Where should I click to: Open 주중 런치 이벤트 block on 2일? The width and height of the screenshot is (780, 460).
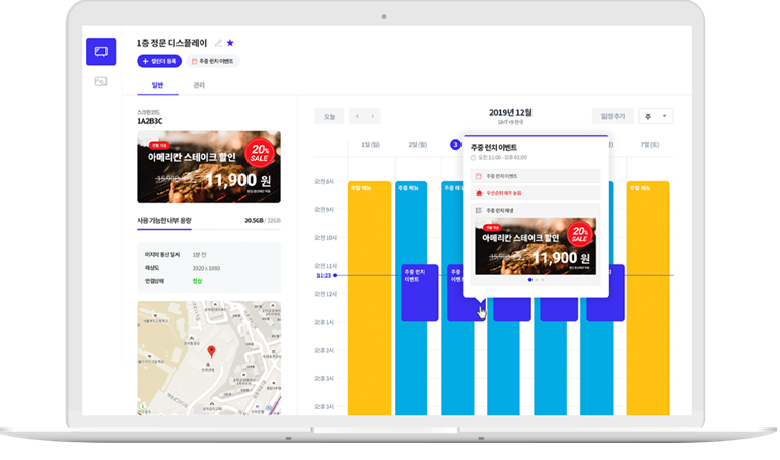(420, 292)
